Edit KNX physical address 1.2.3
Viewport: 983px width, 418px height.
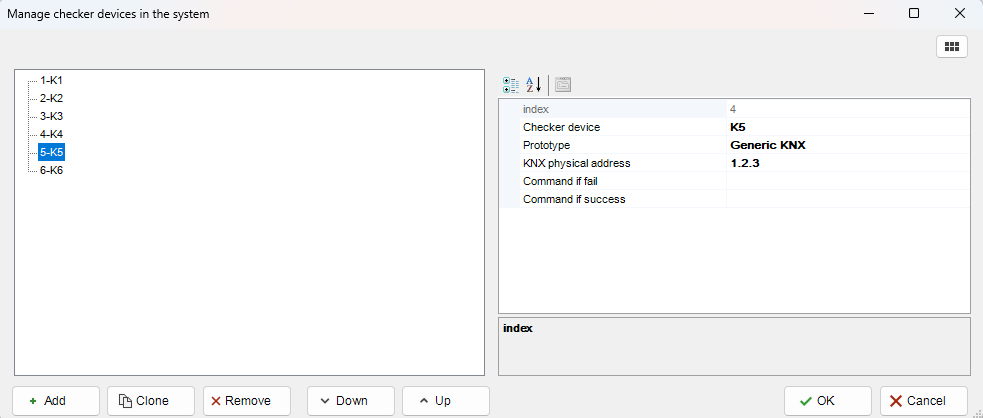[847, 163]
